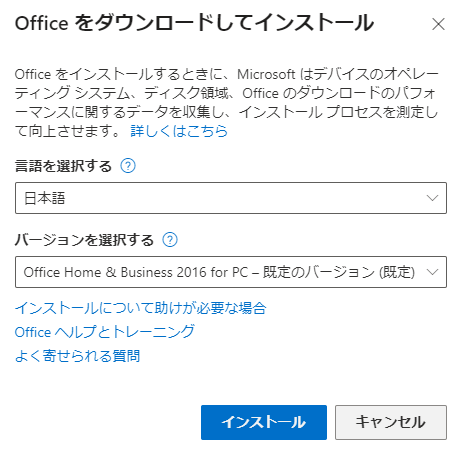This screenshot has width=465, height=461.
Task: Click the Office をダウンロードしてインストール title
Action: pyautogui.click(x=194, y=23)
